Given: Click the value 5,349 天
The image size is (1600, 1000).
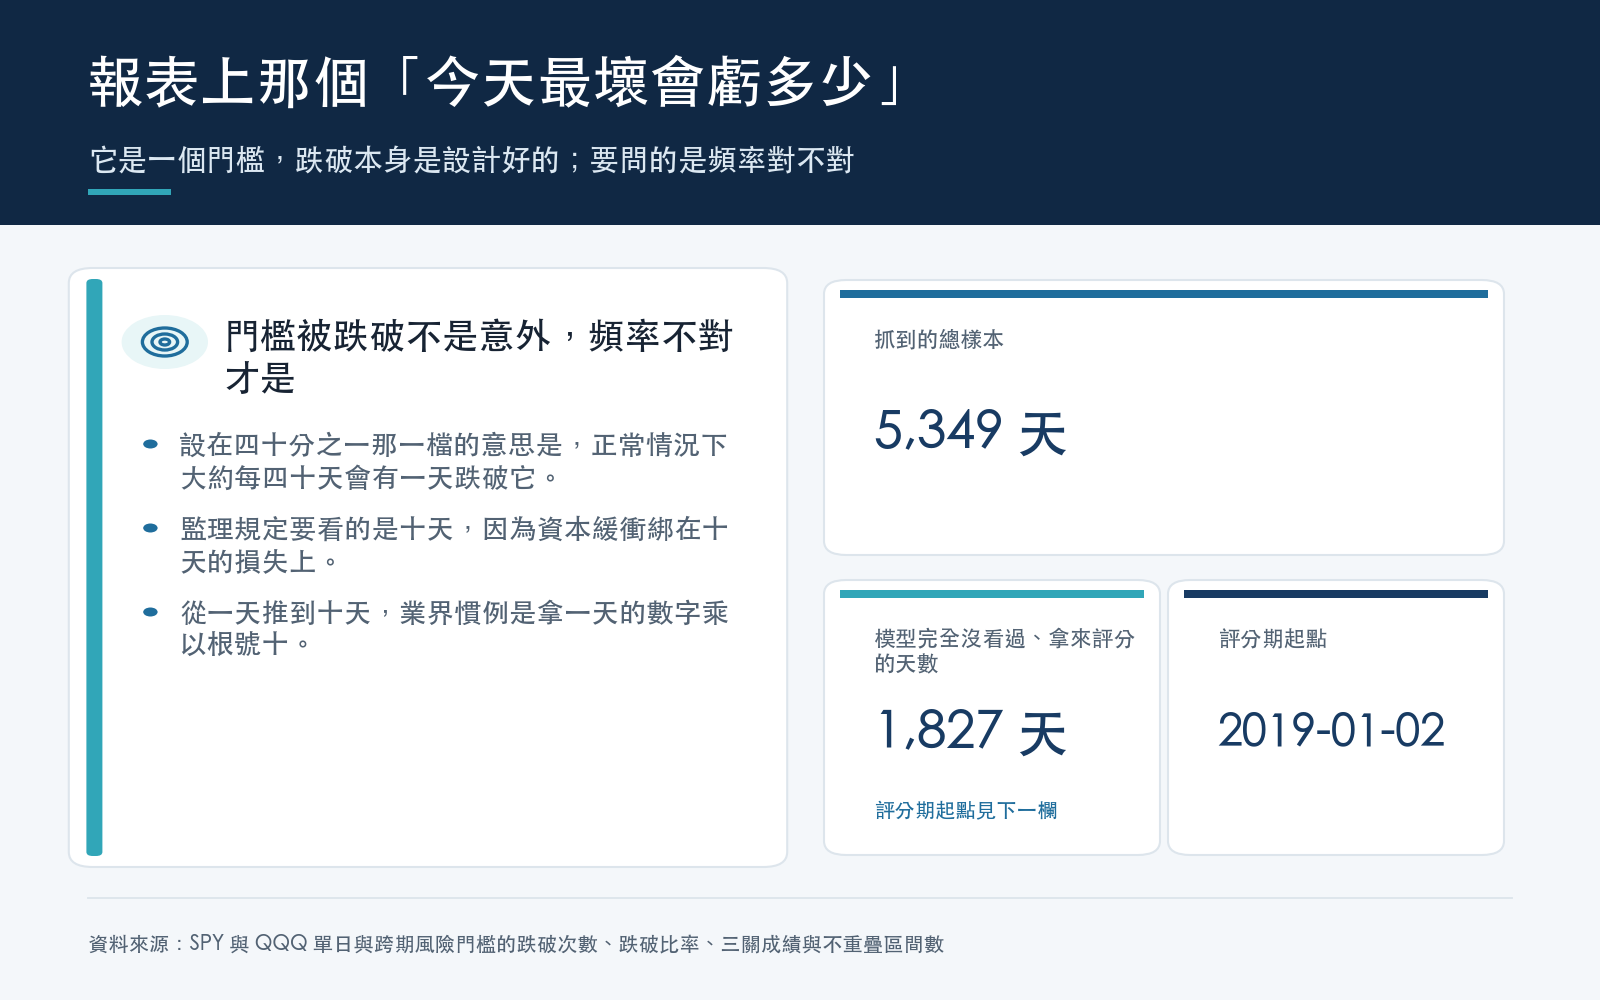Looking at the screenshot, I should 971,432.
